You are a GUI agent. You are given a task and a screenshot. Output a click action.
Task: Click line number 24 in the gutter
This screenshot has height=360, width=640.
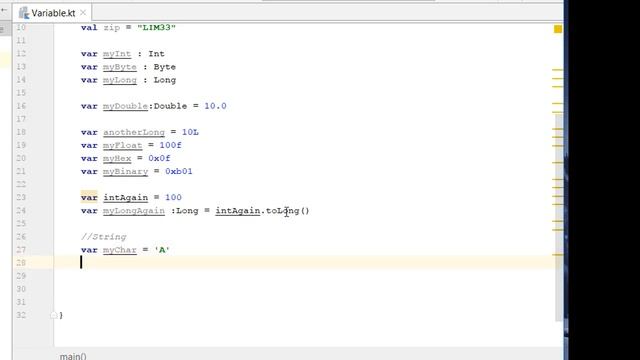click(21, 211)
